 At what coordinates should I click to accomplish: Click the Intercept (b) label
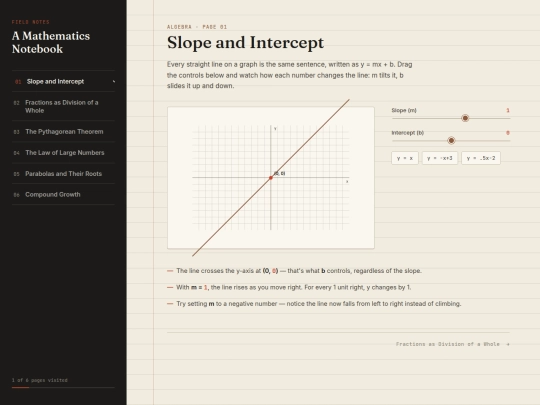408,133
